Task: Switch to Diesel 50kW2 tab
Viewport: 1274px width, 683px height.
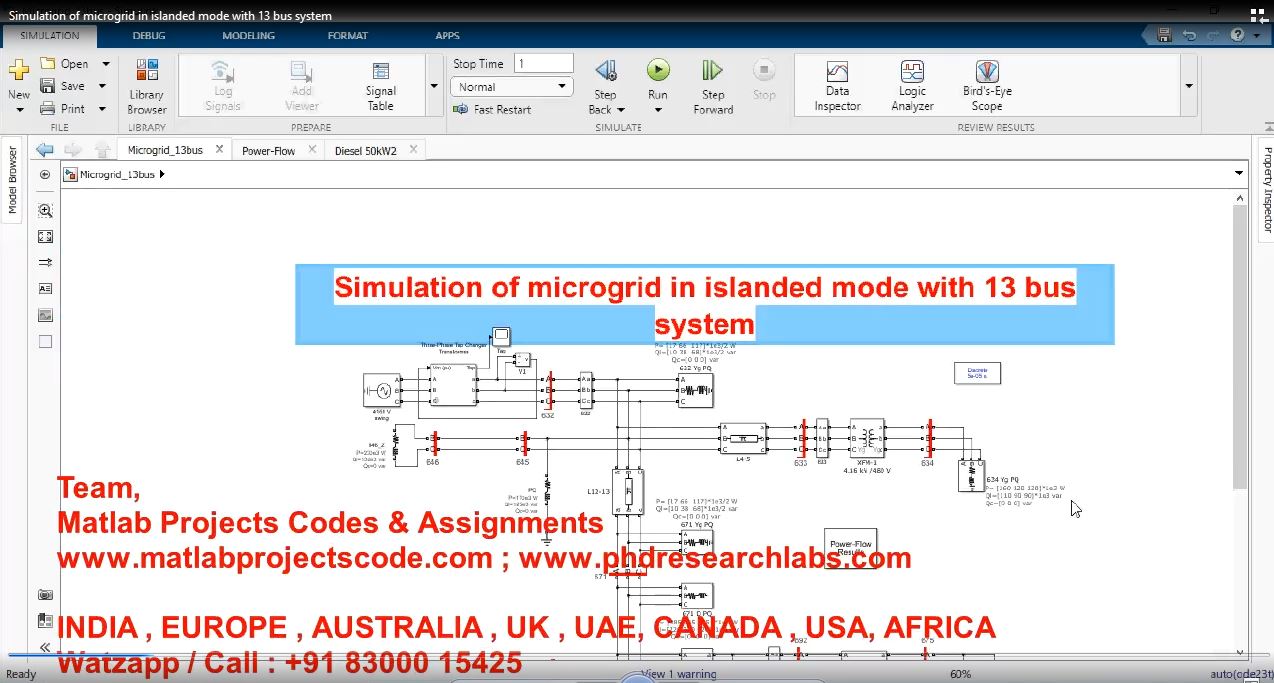Action: coord(365,151)
